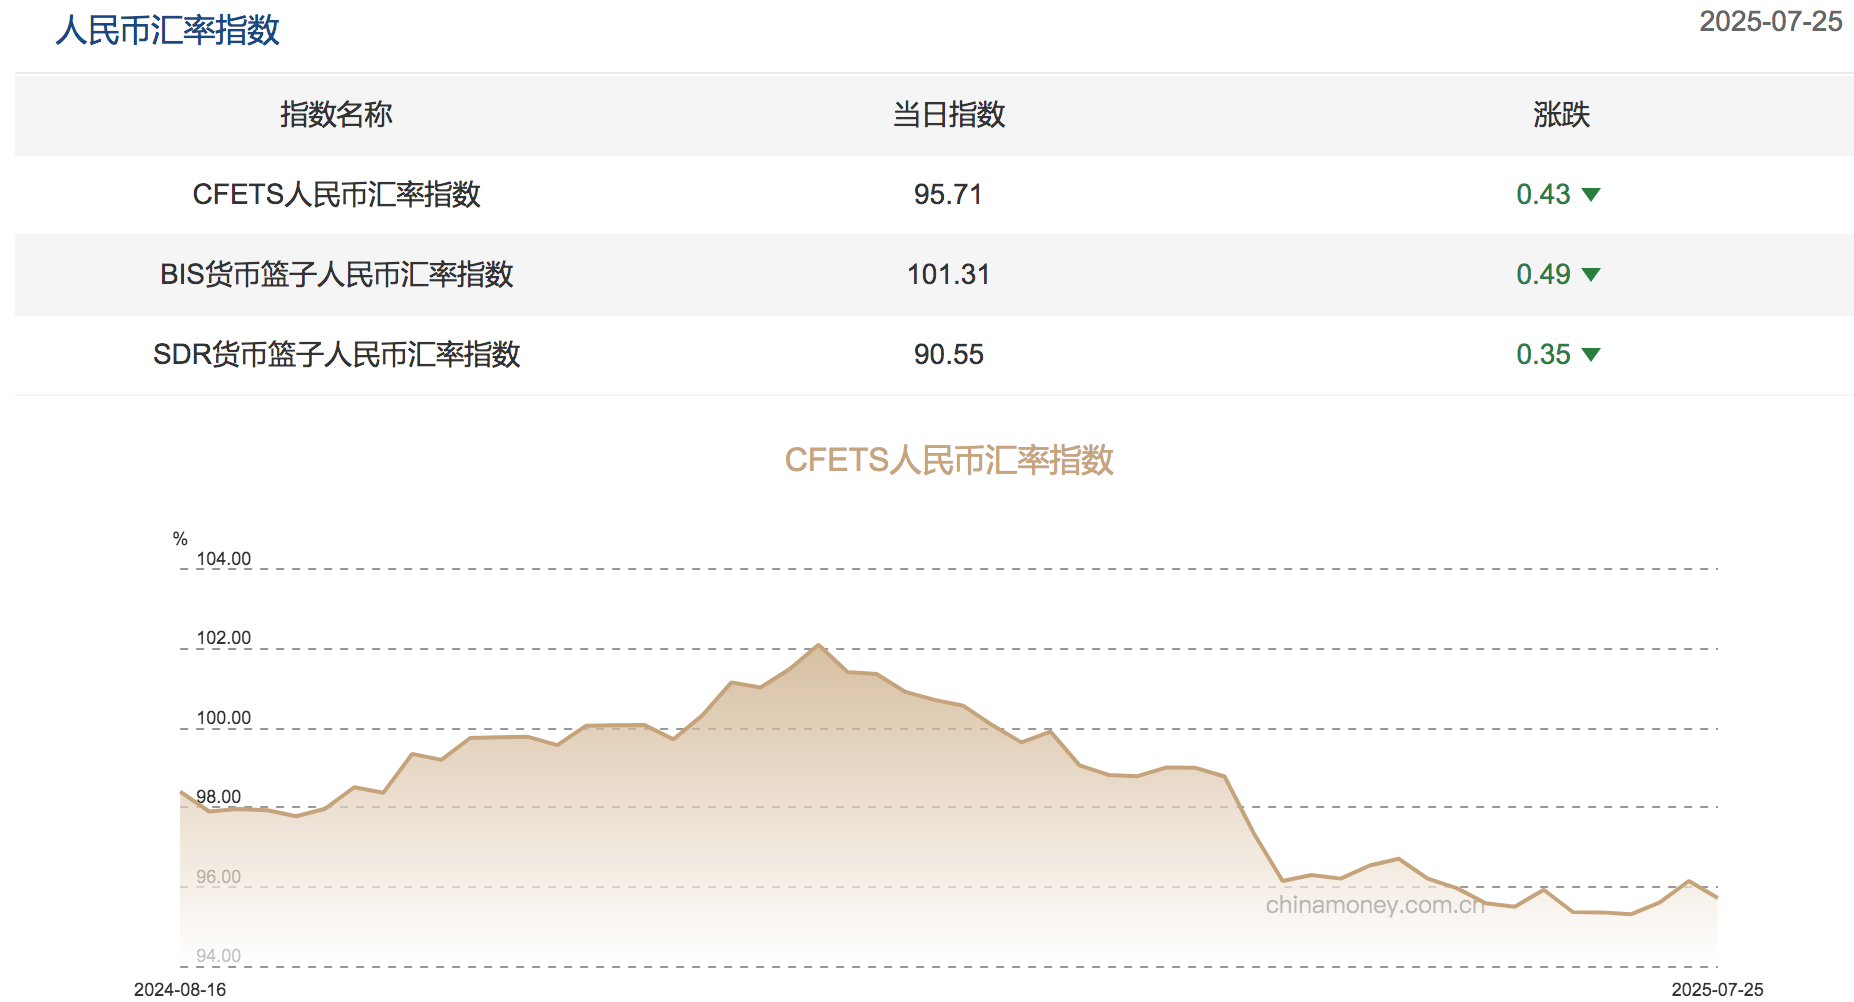This screenshot has height=1002, width=1854.
Task: Click the green down arrow beside 0.43
Action: pyautogui.click(x=1591, y=195)
